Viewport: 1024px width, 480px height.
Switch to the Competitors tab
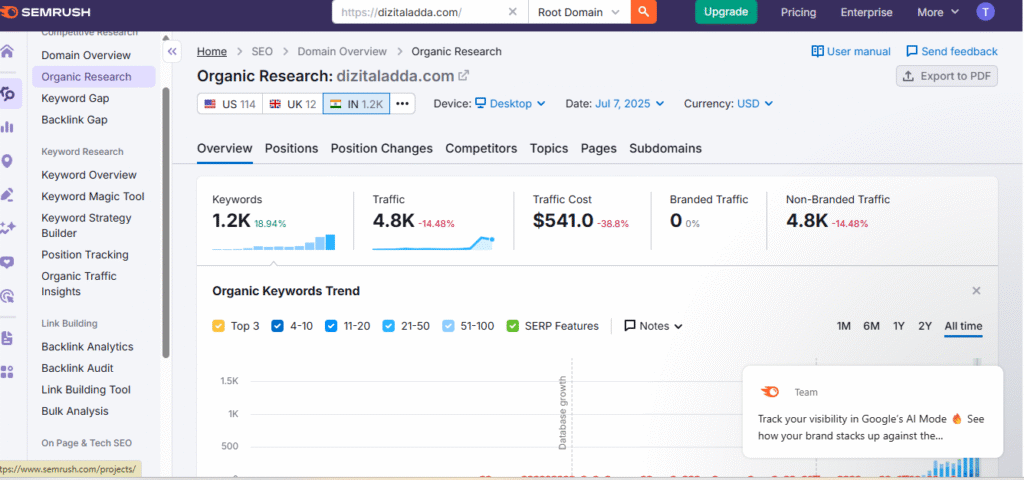coord(481,148)
